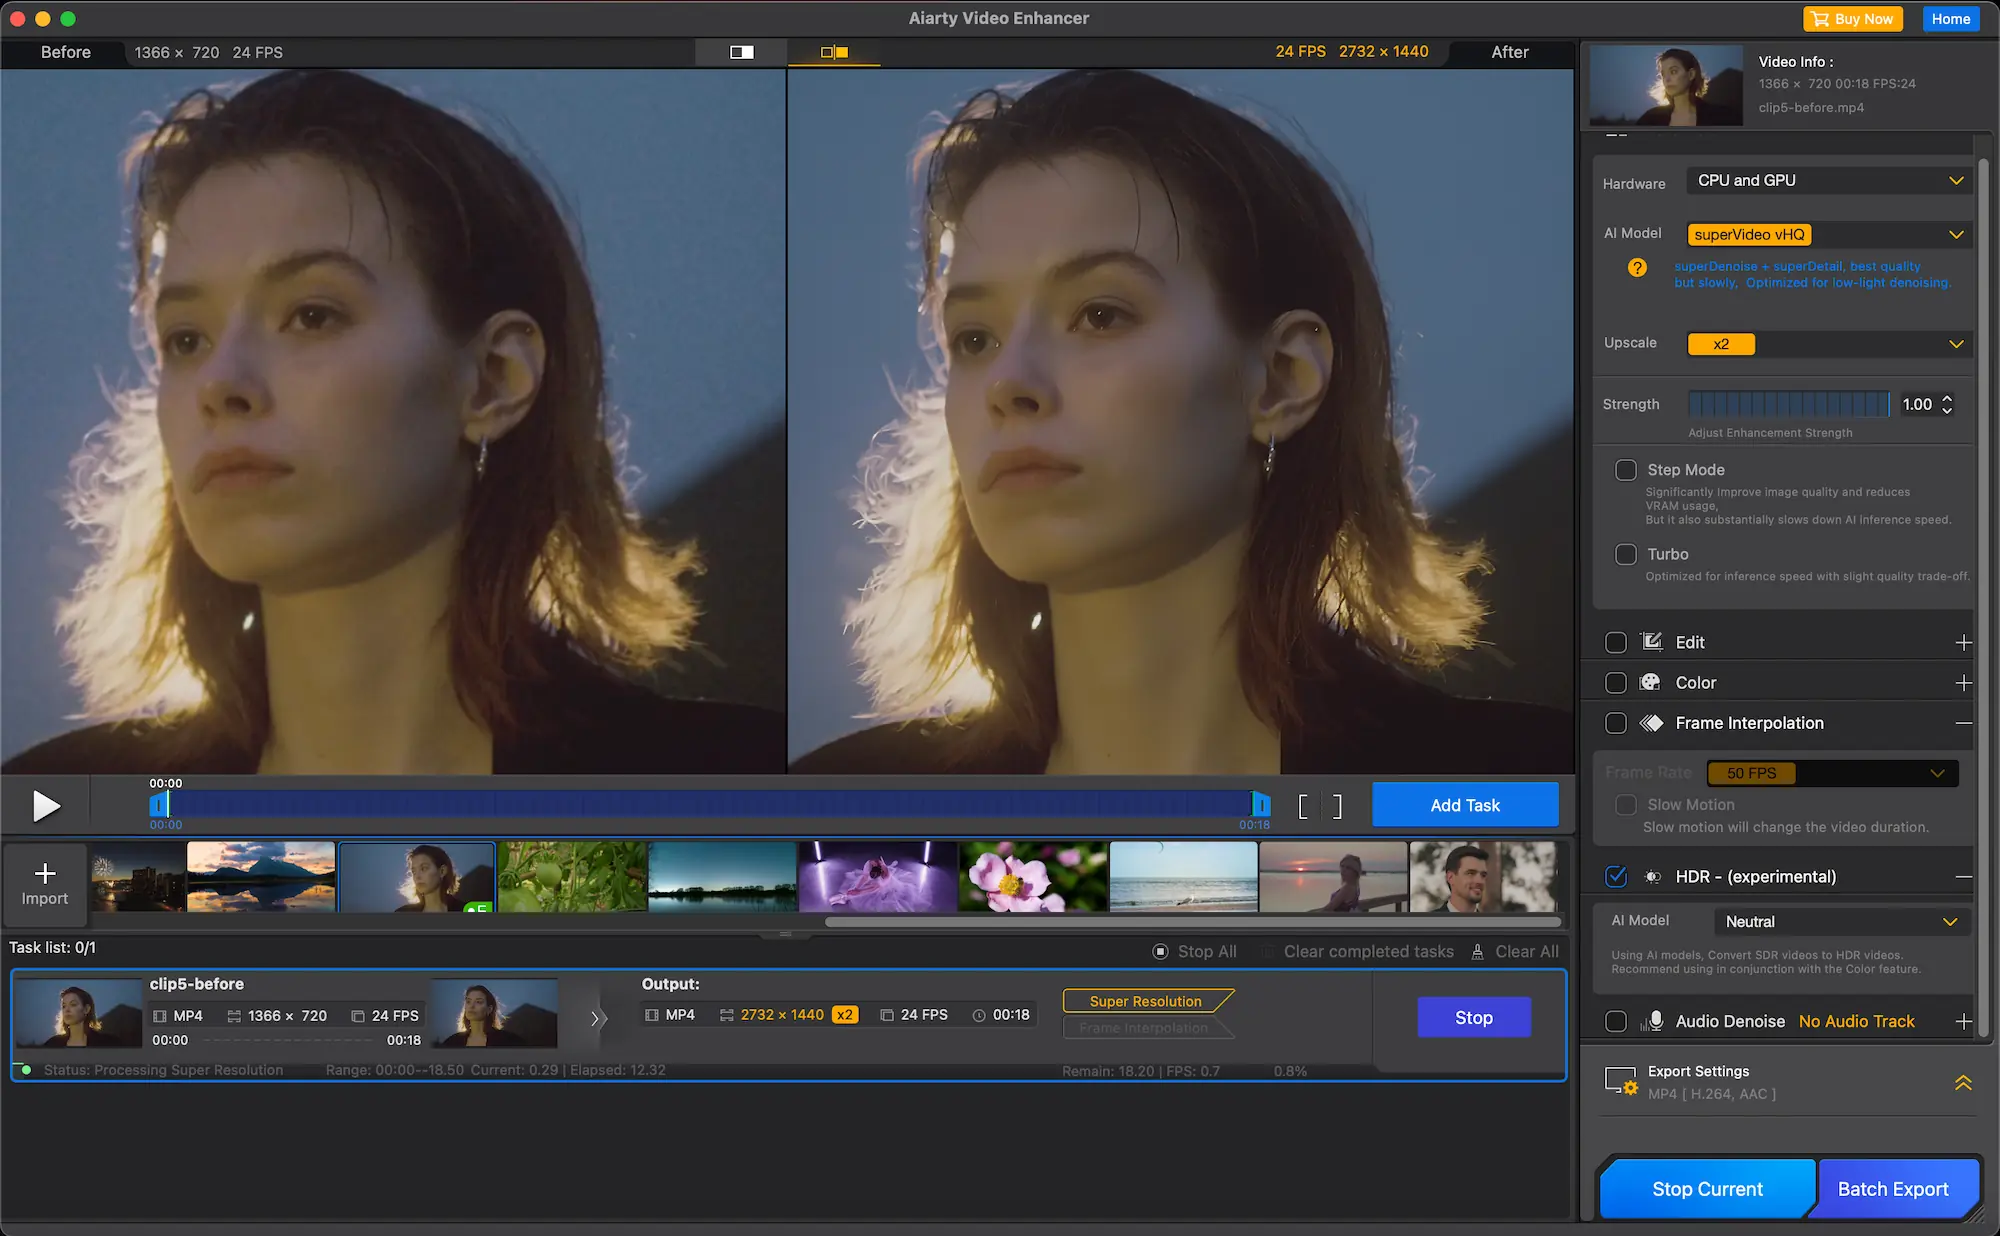Open the Export Settings icon
Viewport: 2000px width, 1236px height.
click(x=1620, y=1082)
